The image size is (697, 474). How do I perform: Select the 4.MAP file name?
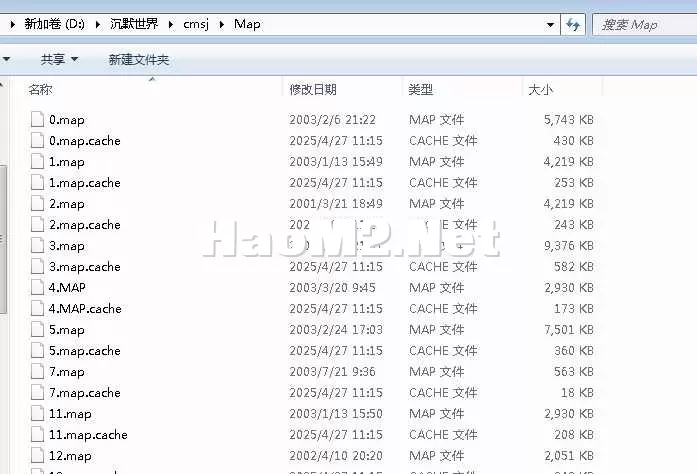tap(67, 288)
